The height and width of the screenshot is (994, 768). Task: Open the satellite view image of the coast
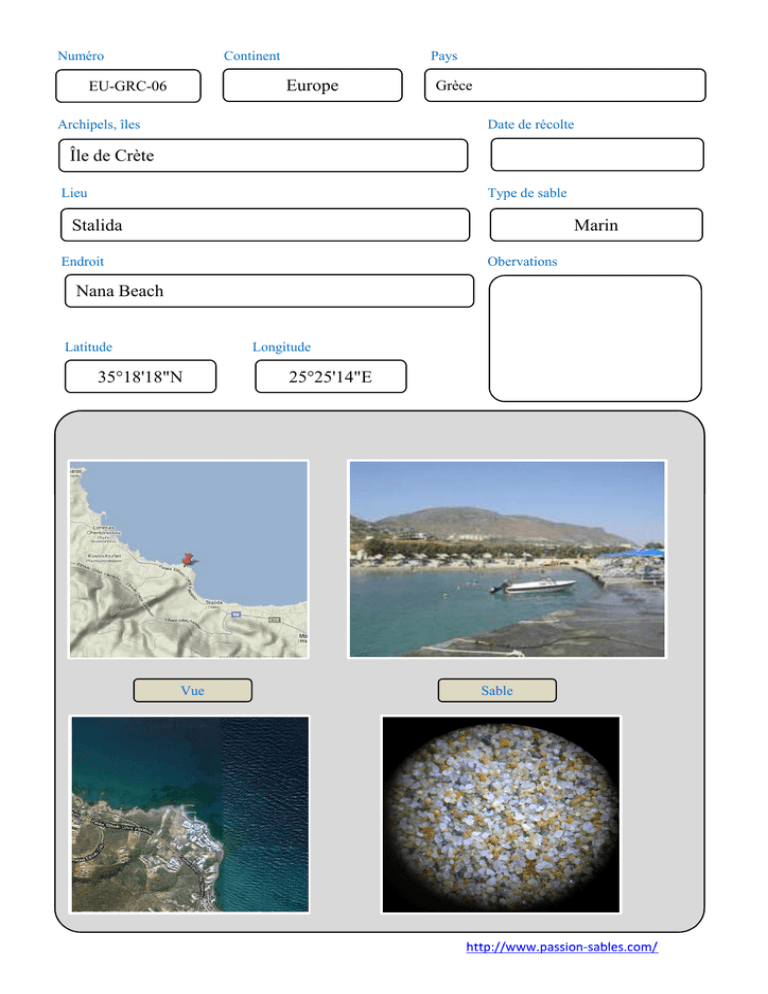point(189,813)
